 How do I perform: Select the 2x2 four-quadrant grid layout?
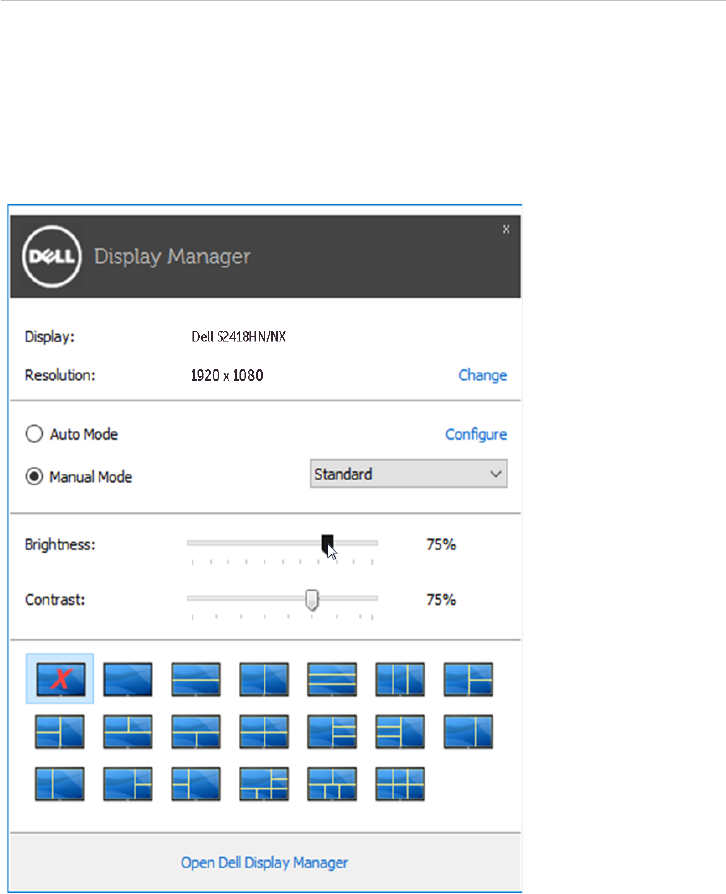coord(264,732)
